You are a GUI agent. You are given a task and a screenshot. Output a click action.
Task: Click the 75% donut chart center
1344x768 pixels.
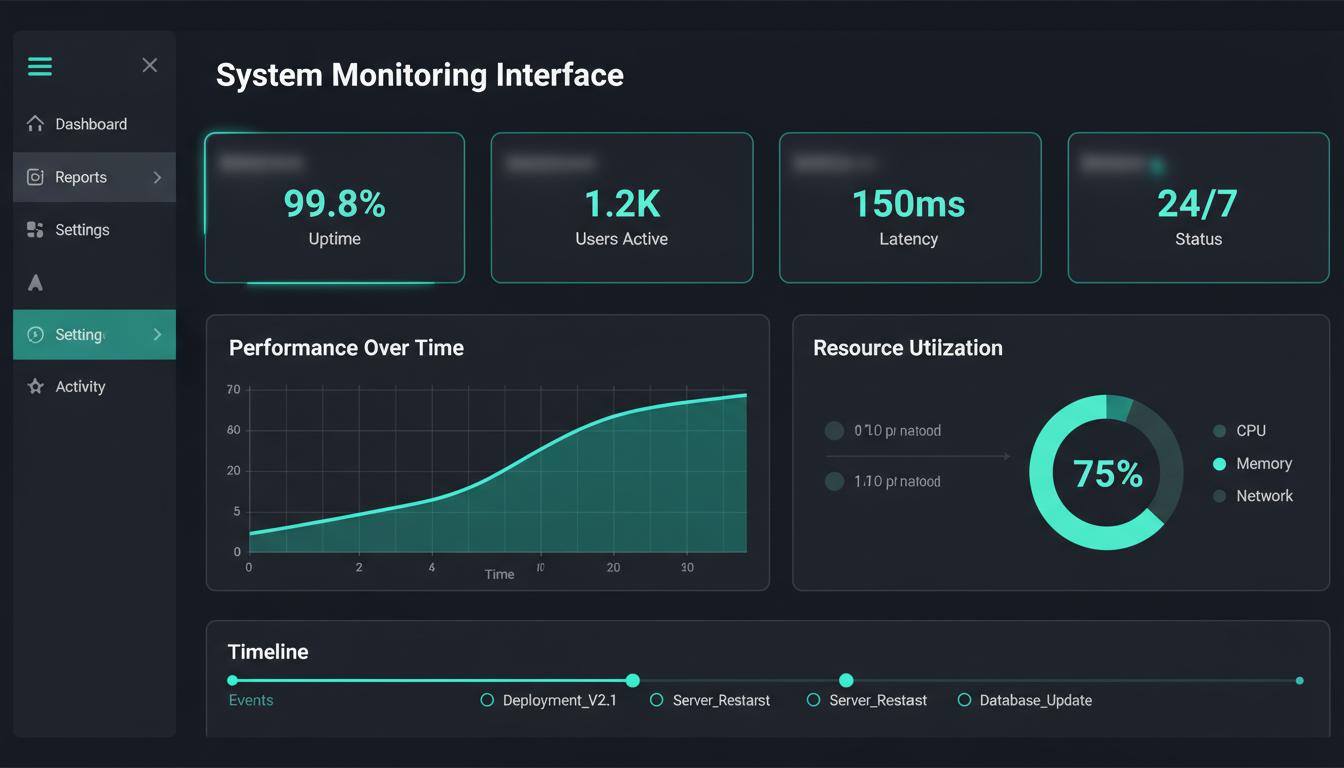1105,472
